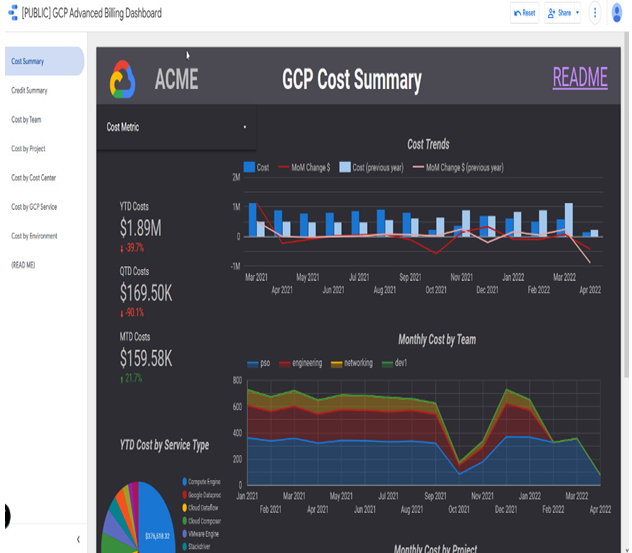This screenshot has height=553, width=632.
Task: Open the three-dot more options menu
Action: point(595,13)
